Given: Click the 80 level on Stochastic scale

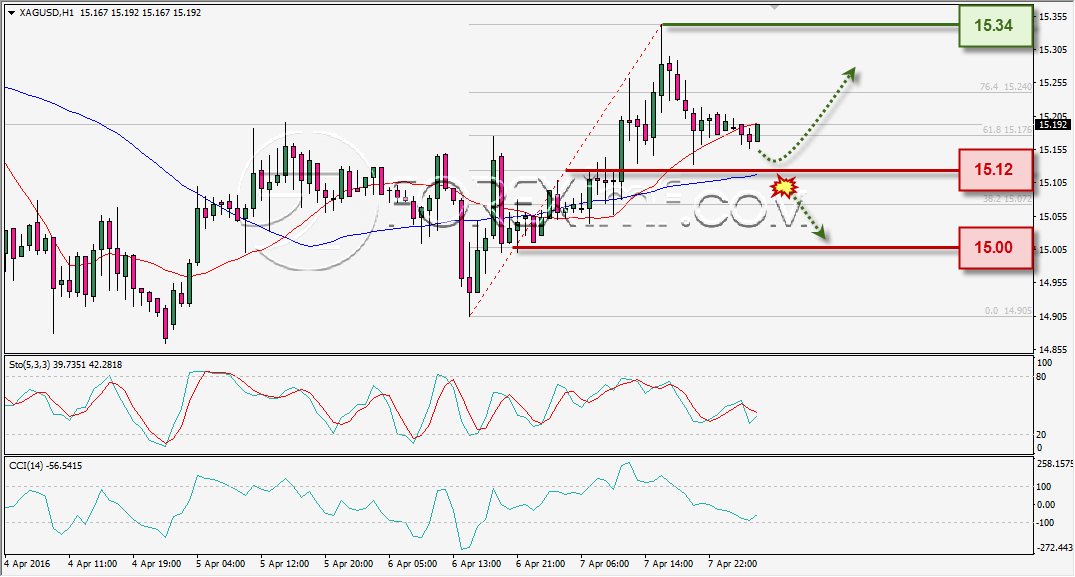Looking at the screenshot, I should [1041, 376].
